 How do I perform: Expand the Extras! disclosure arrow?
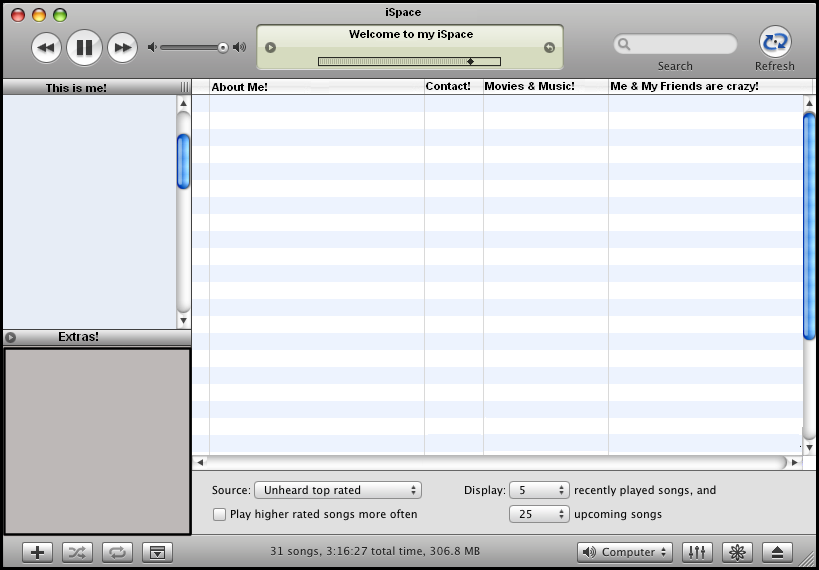[10, 338]
